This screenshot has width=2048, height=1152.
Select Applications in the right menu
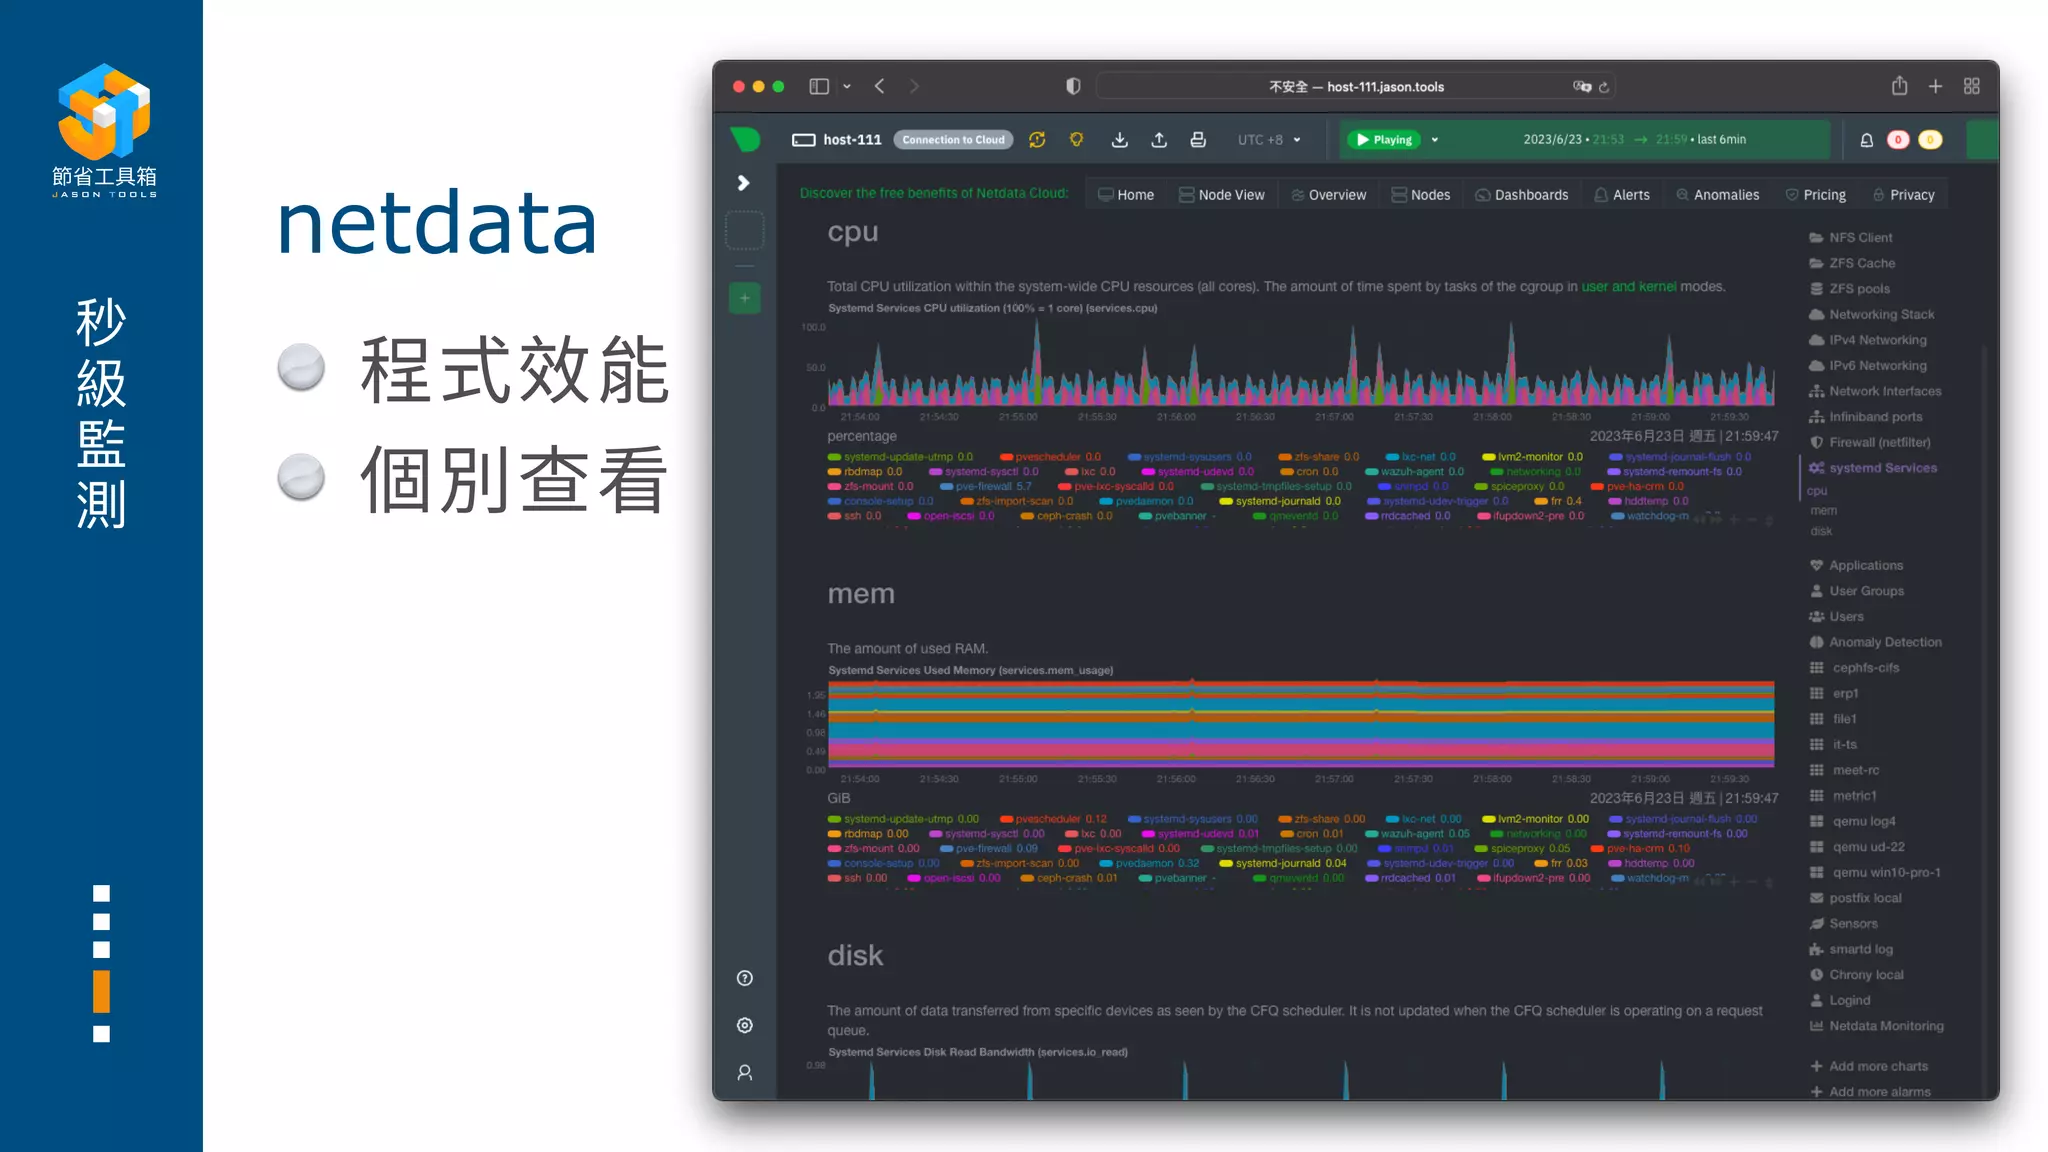(x=1856, y=565)
